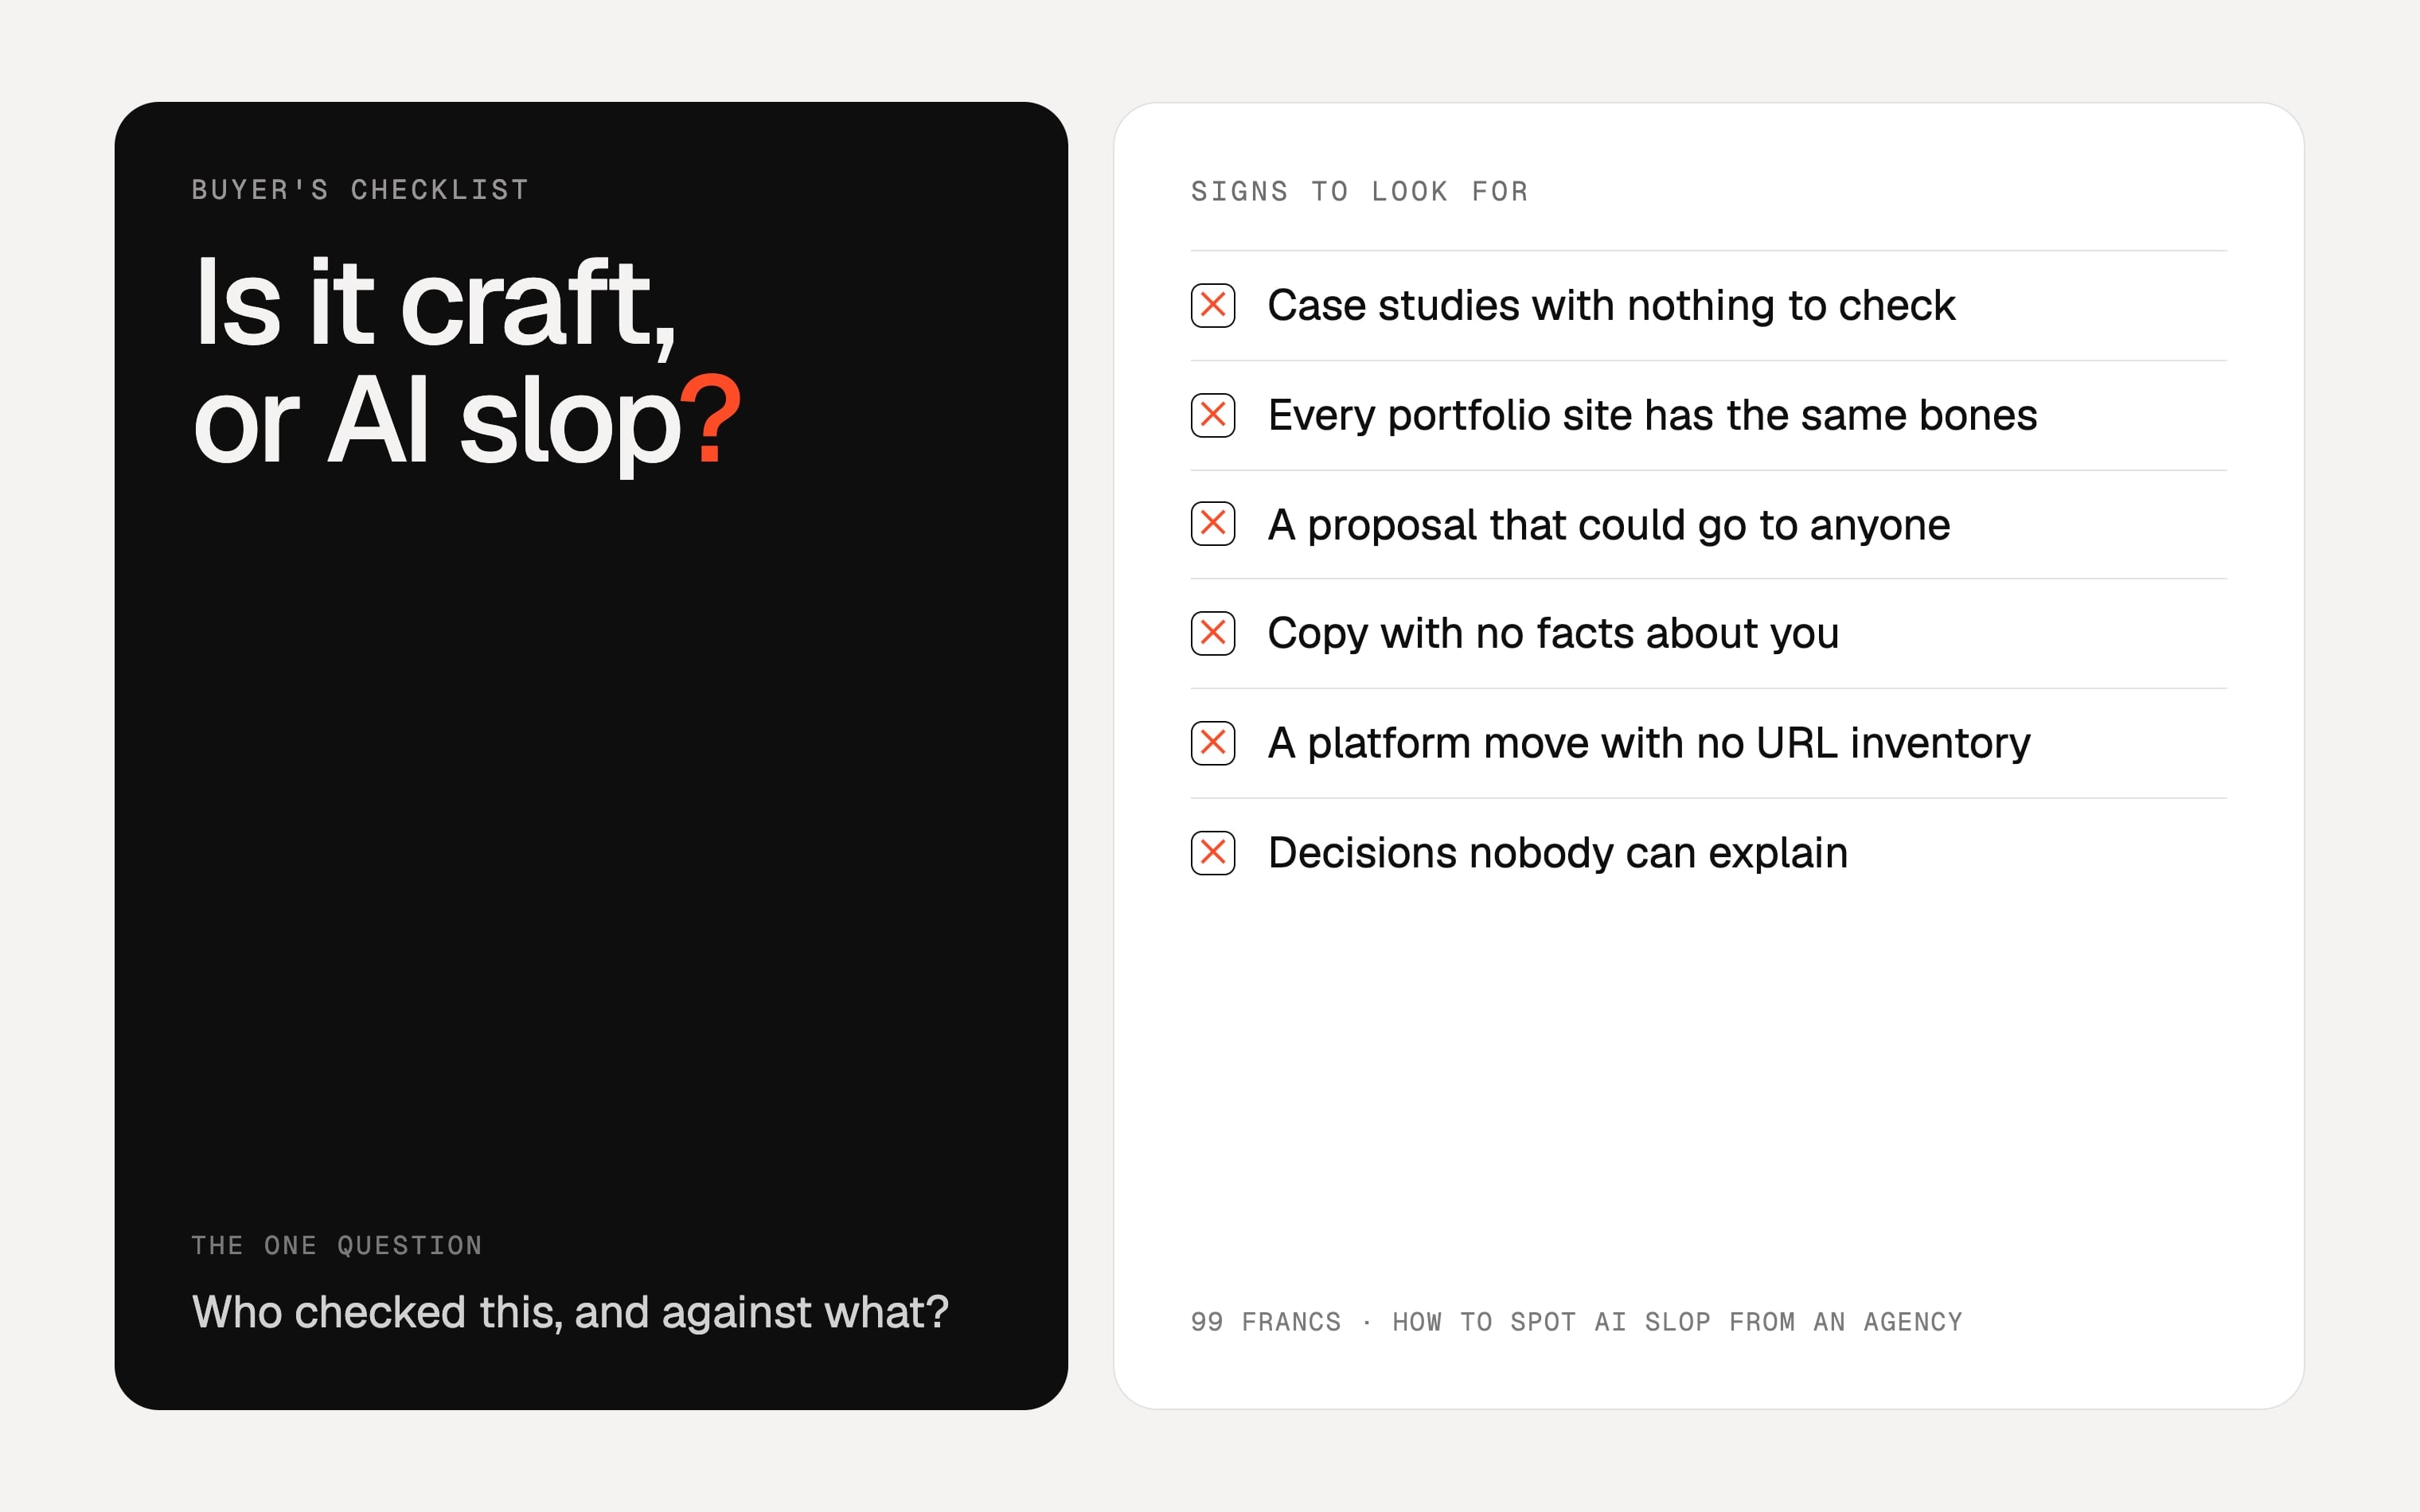Viewport: 2420px width, 1512px height.
Task: Click the "BUYER'S CHECKLIST" label
Action: pos(360,189)
